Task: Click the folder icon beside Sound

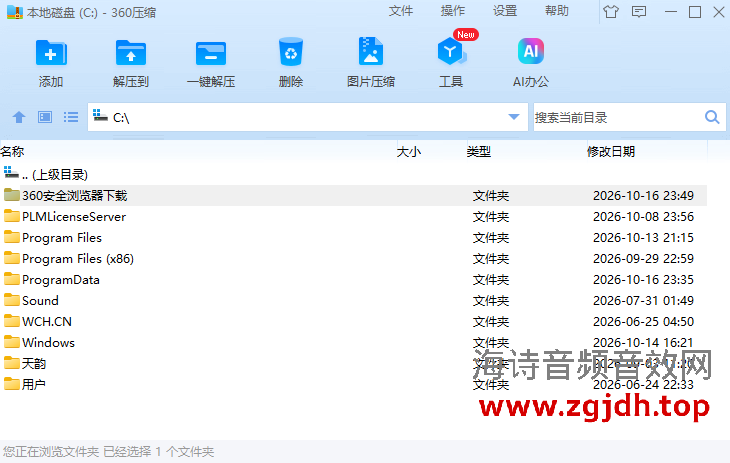Action: (12, 300)
